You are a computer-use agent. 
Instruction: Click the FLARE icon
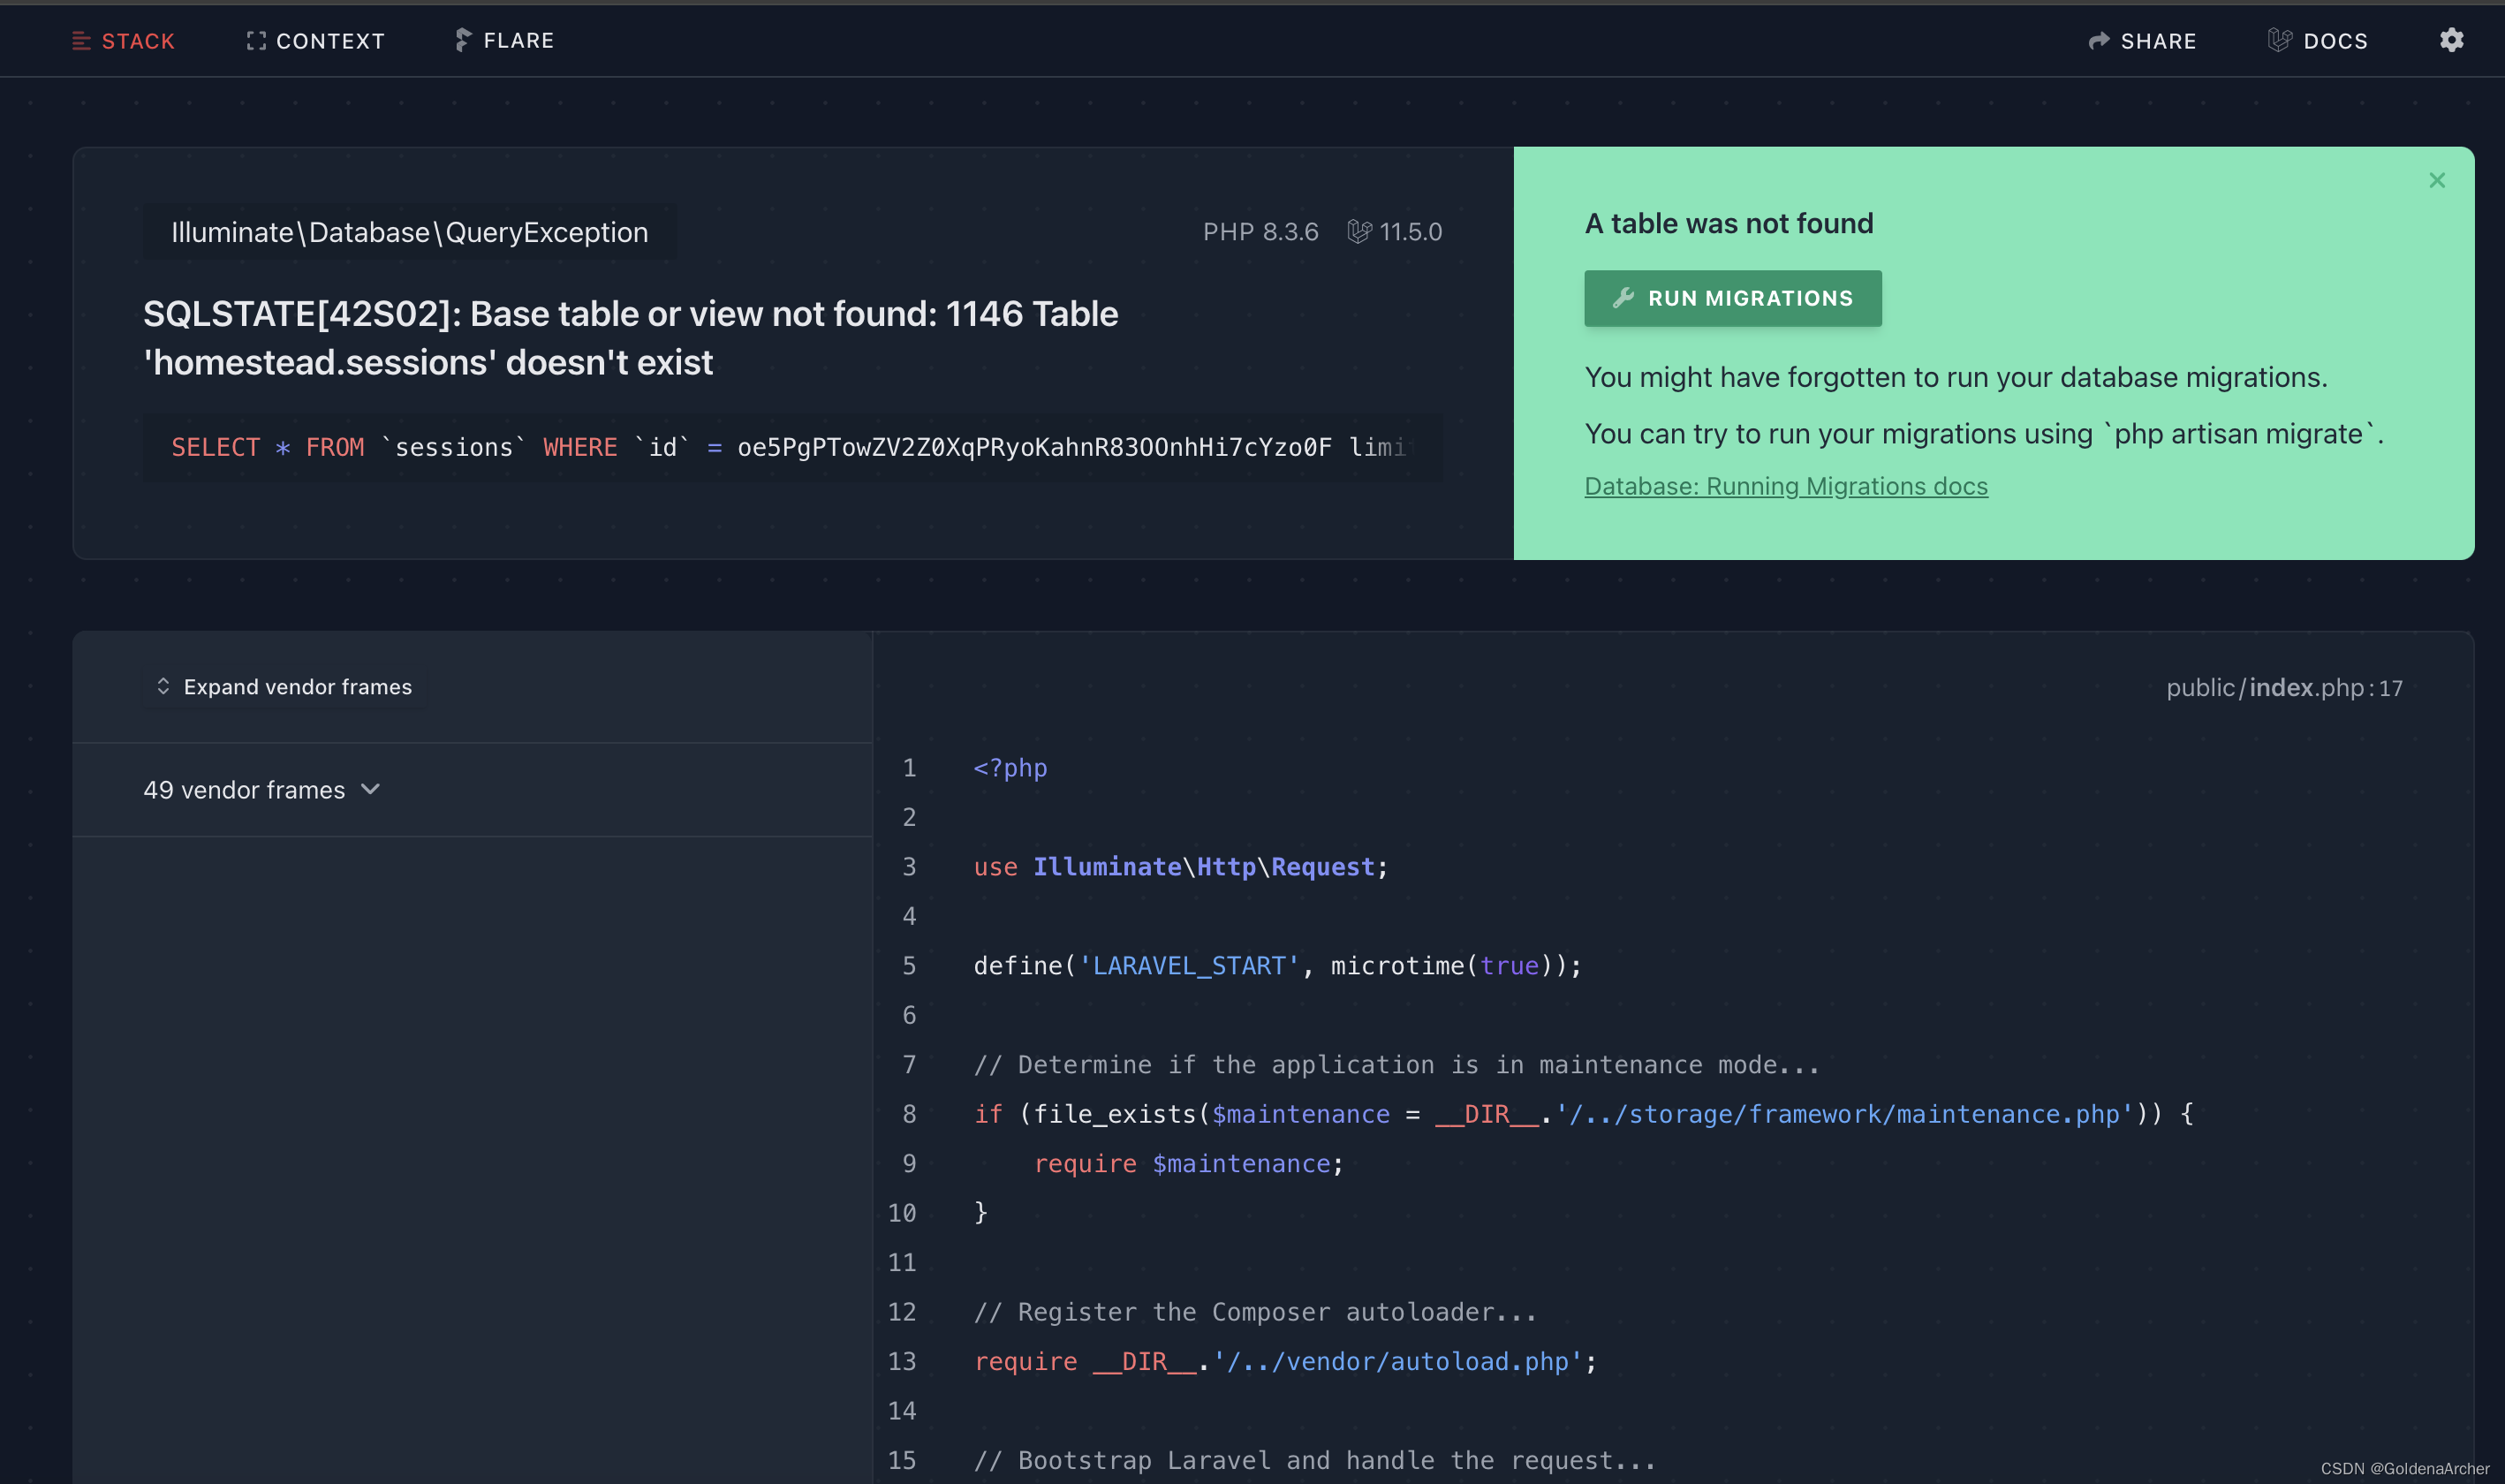(x=463, y=39)
